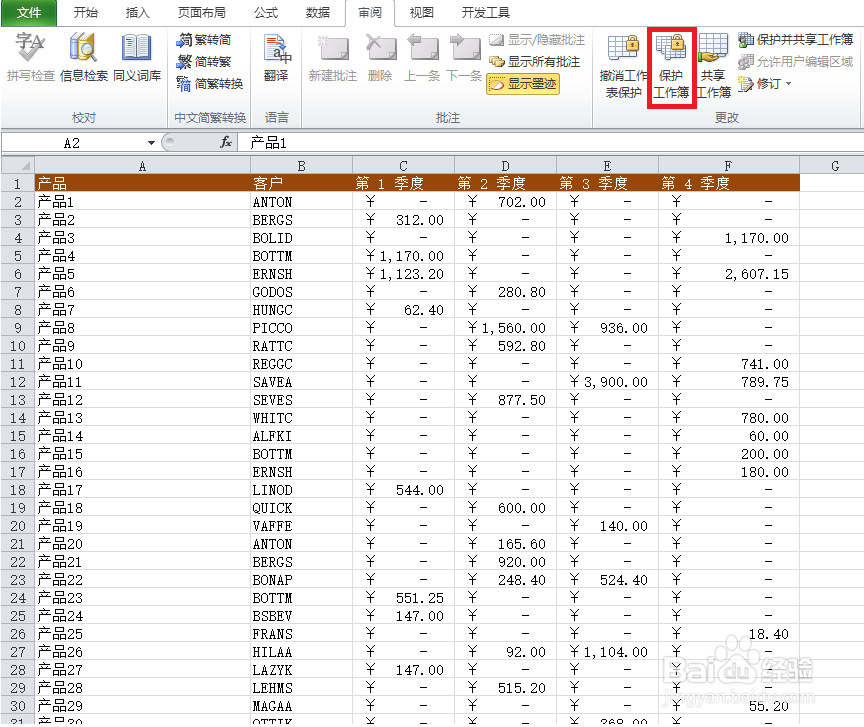Viewport: 864px width, 727px height.
Task: Select customer cell PICCO
Action: pyautogui.click(x=301, y=328)
